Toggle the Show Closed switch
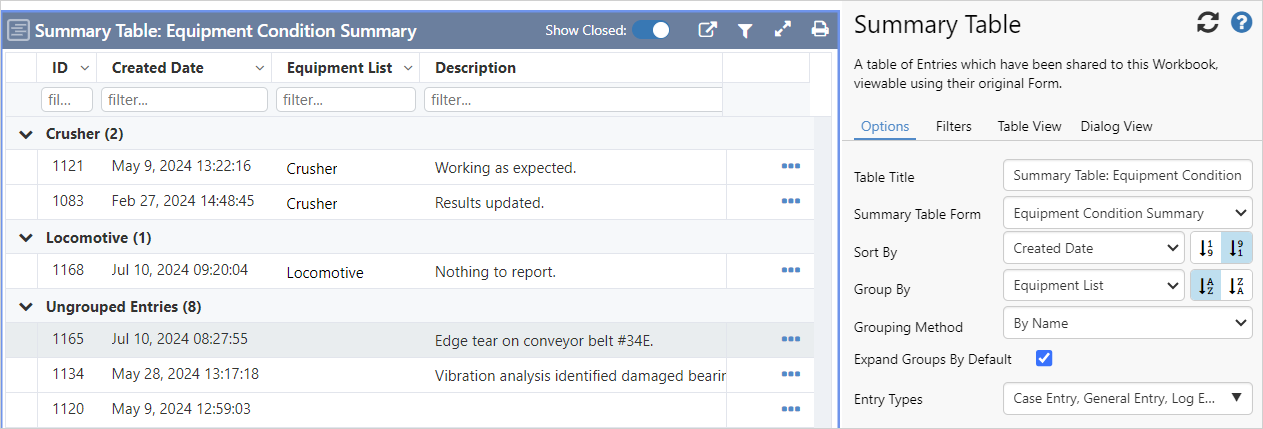The height and width of the screenshot is (429, 1263). pyautogui.click(x=652, y=30)
